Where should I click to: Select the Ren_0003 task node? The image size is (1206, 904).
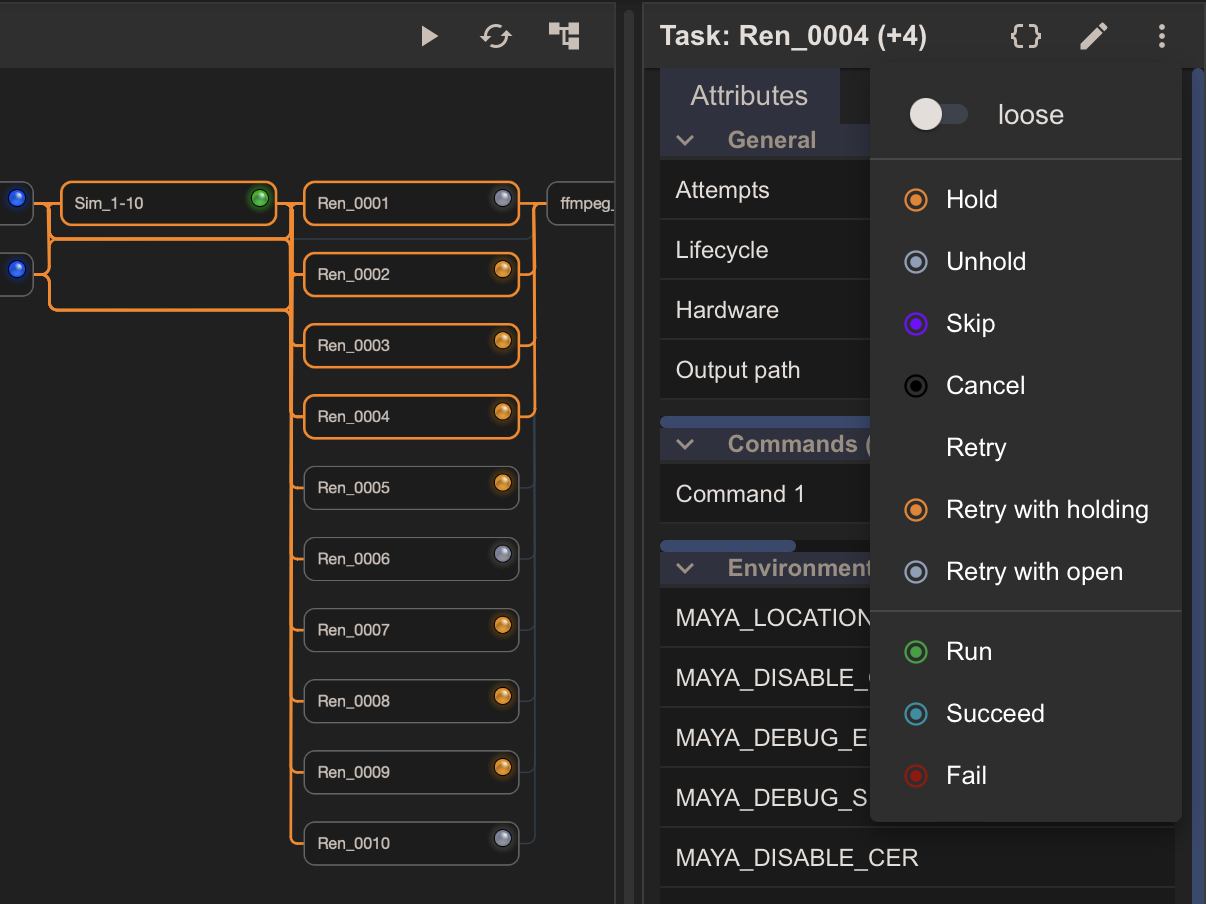tap(411, 345)
